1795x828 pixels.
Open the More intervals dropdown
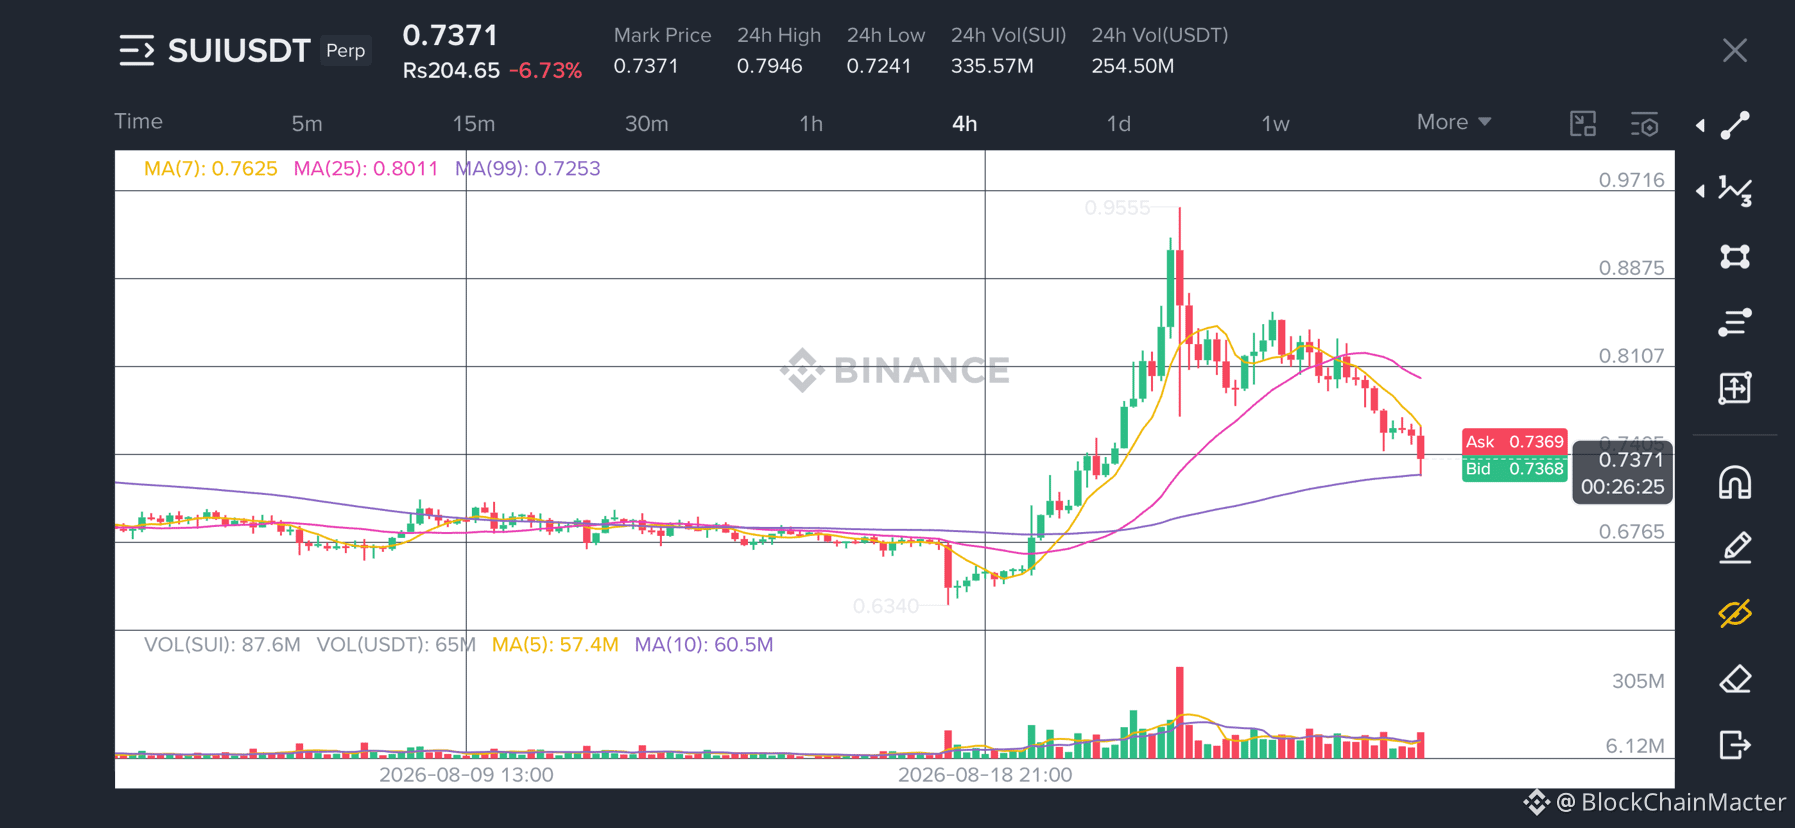(x=1454, y=122)
